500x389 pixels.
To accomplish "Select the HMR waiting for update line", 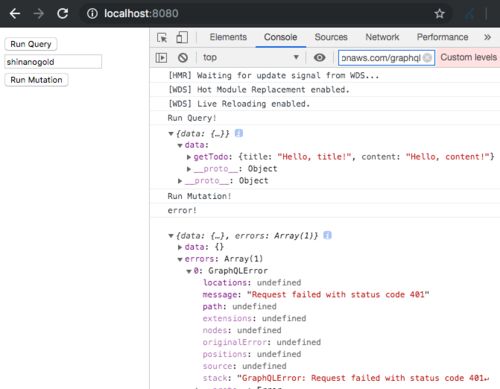I will tap(274, 76).
